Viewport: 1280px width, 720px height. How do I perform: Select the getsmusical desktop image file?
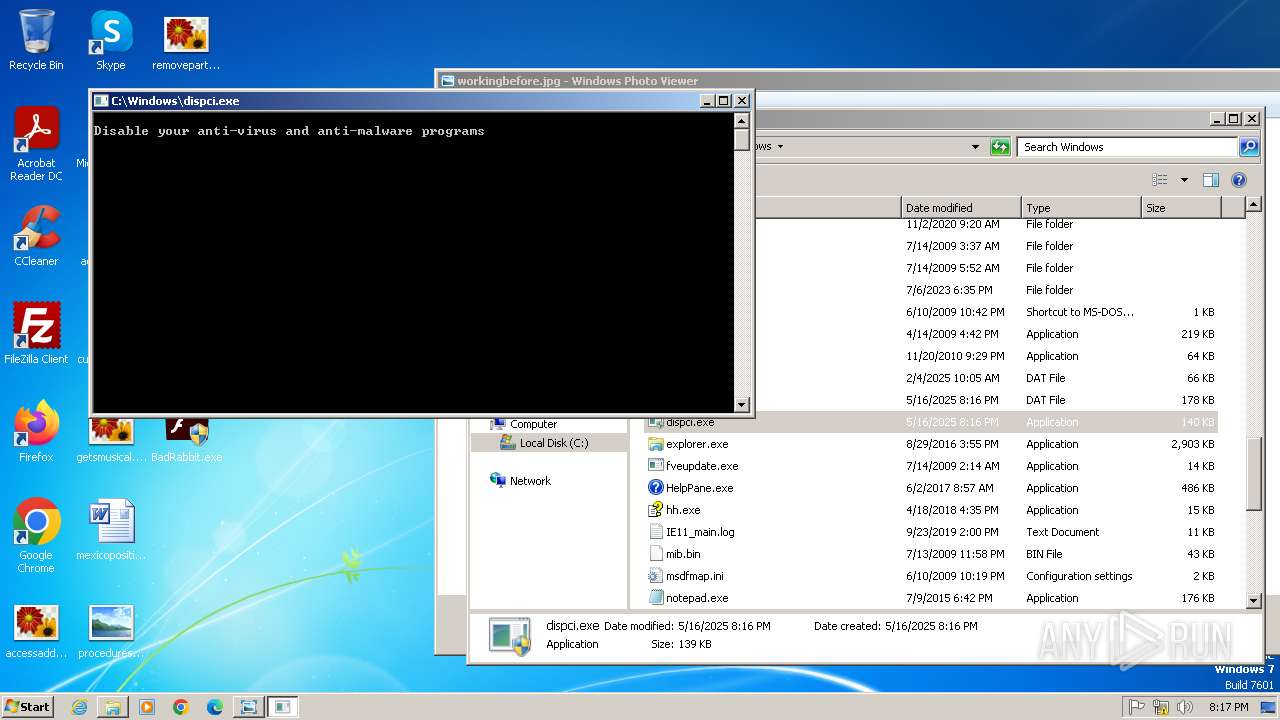[111, 440]
